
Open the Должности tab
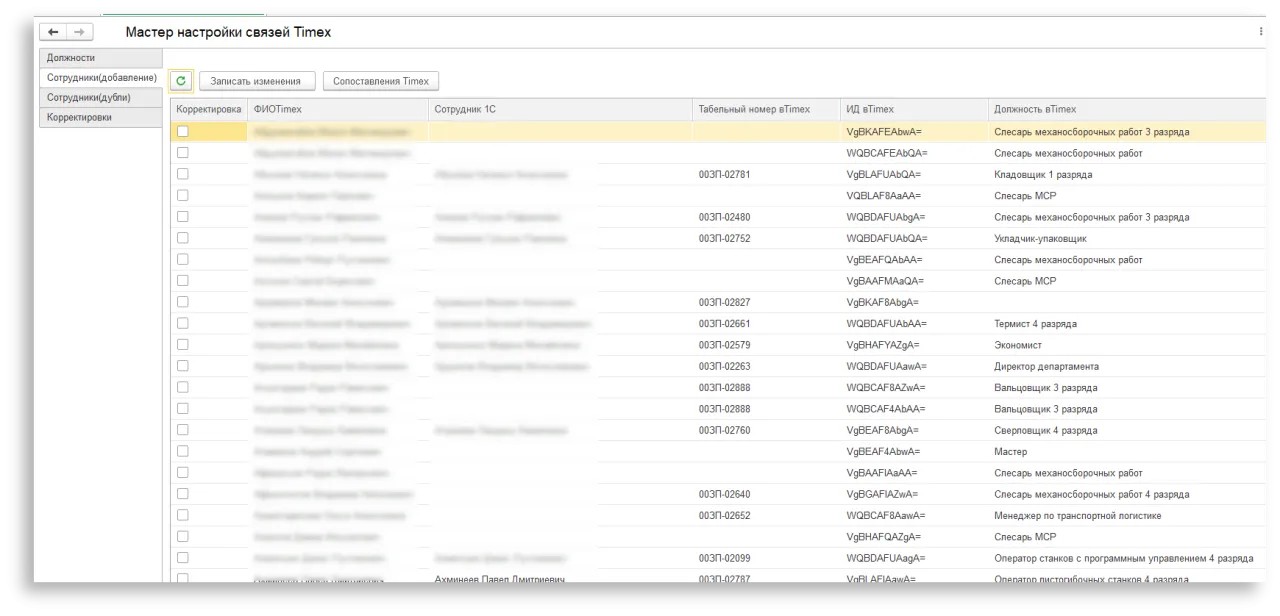click(72, 58)
